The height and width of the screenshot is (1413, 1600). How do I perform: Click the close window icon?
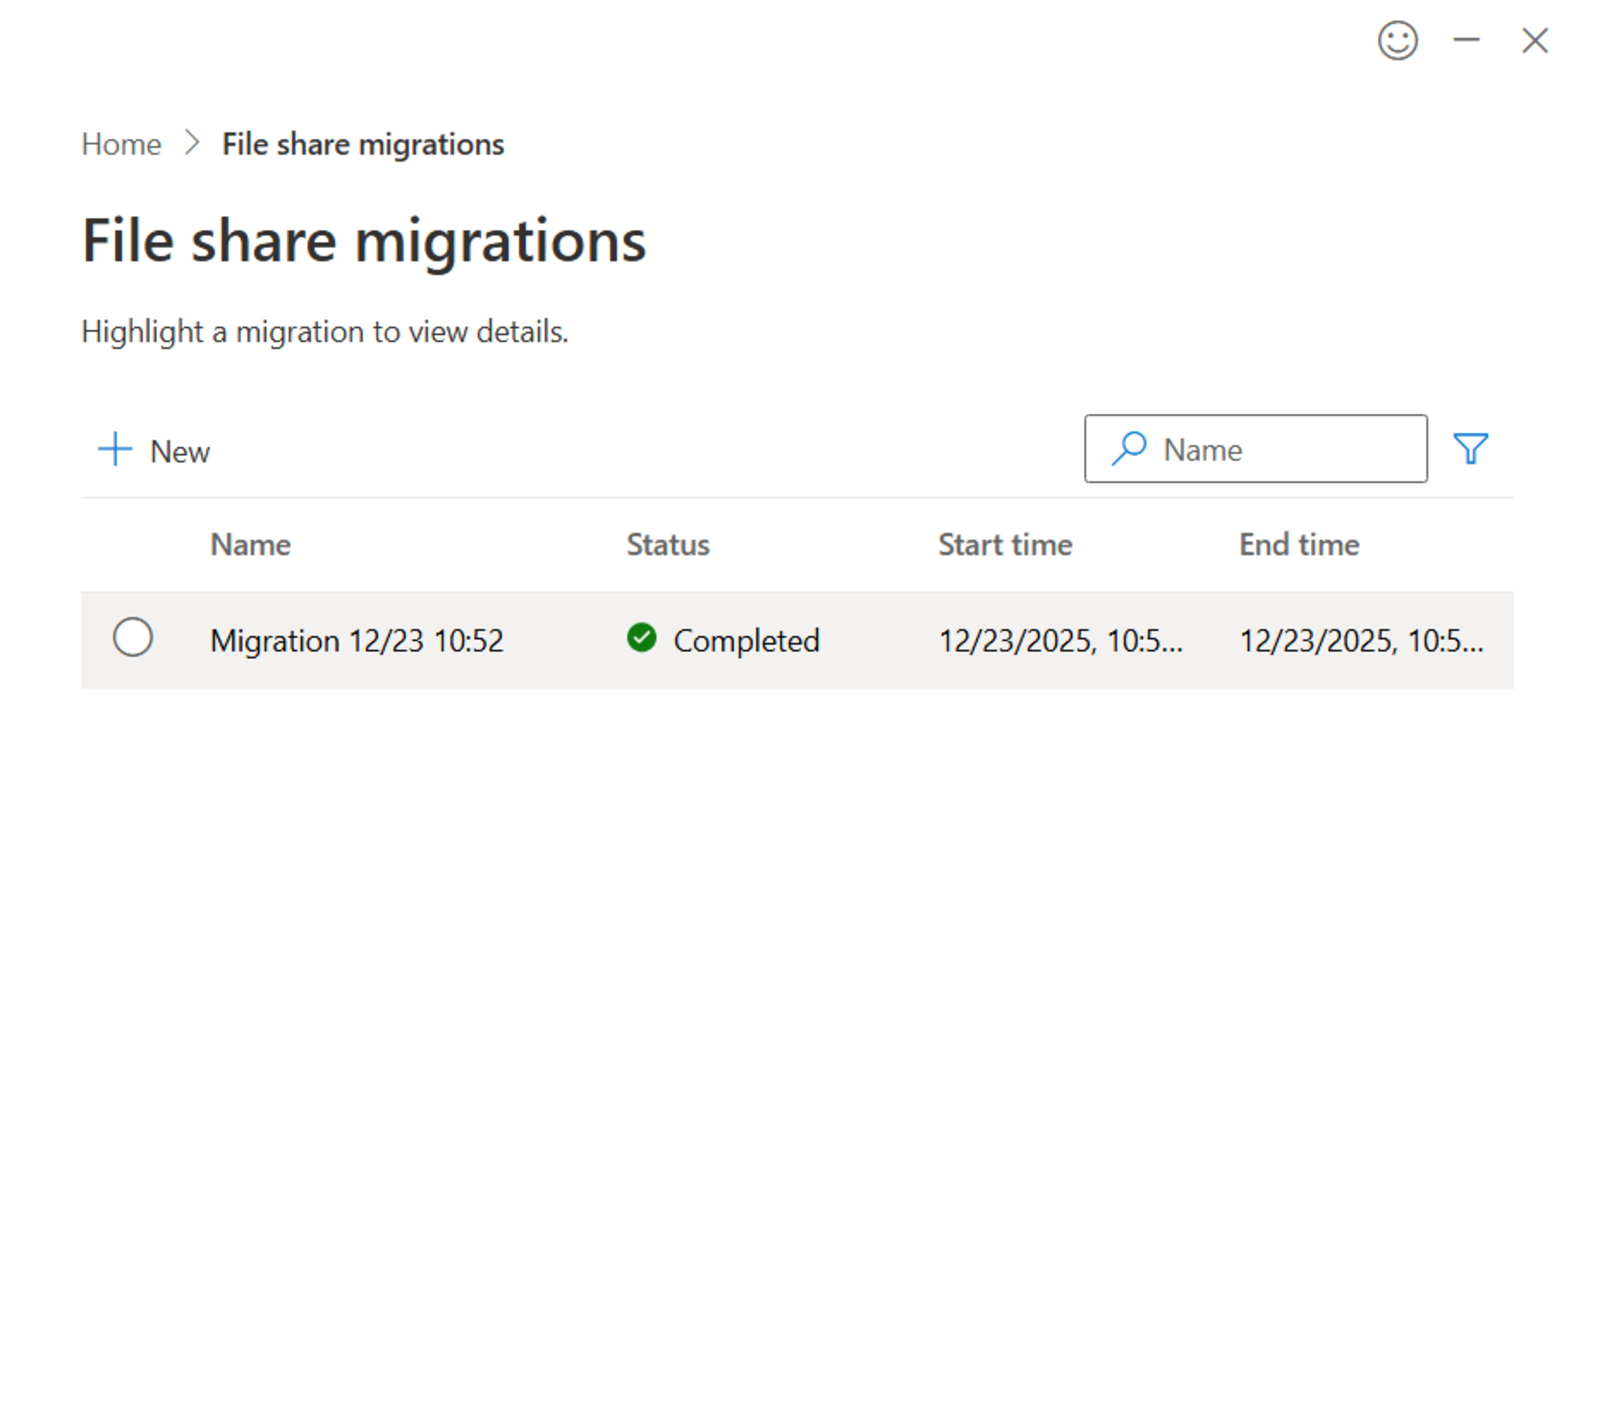pos(1534,41)
